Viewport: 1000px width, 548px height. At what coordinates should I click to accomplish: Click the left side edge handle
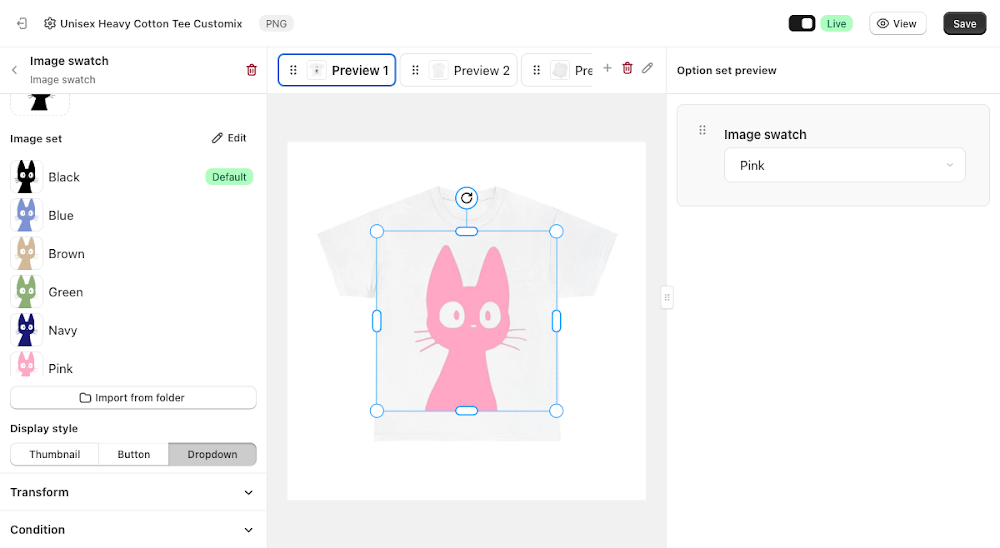[x=377, y=321]
